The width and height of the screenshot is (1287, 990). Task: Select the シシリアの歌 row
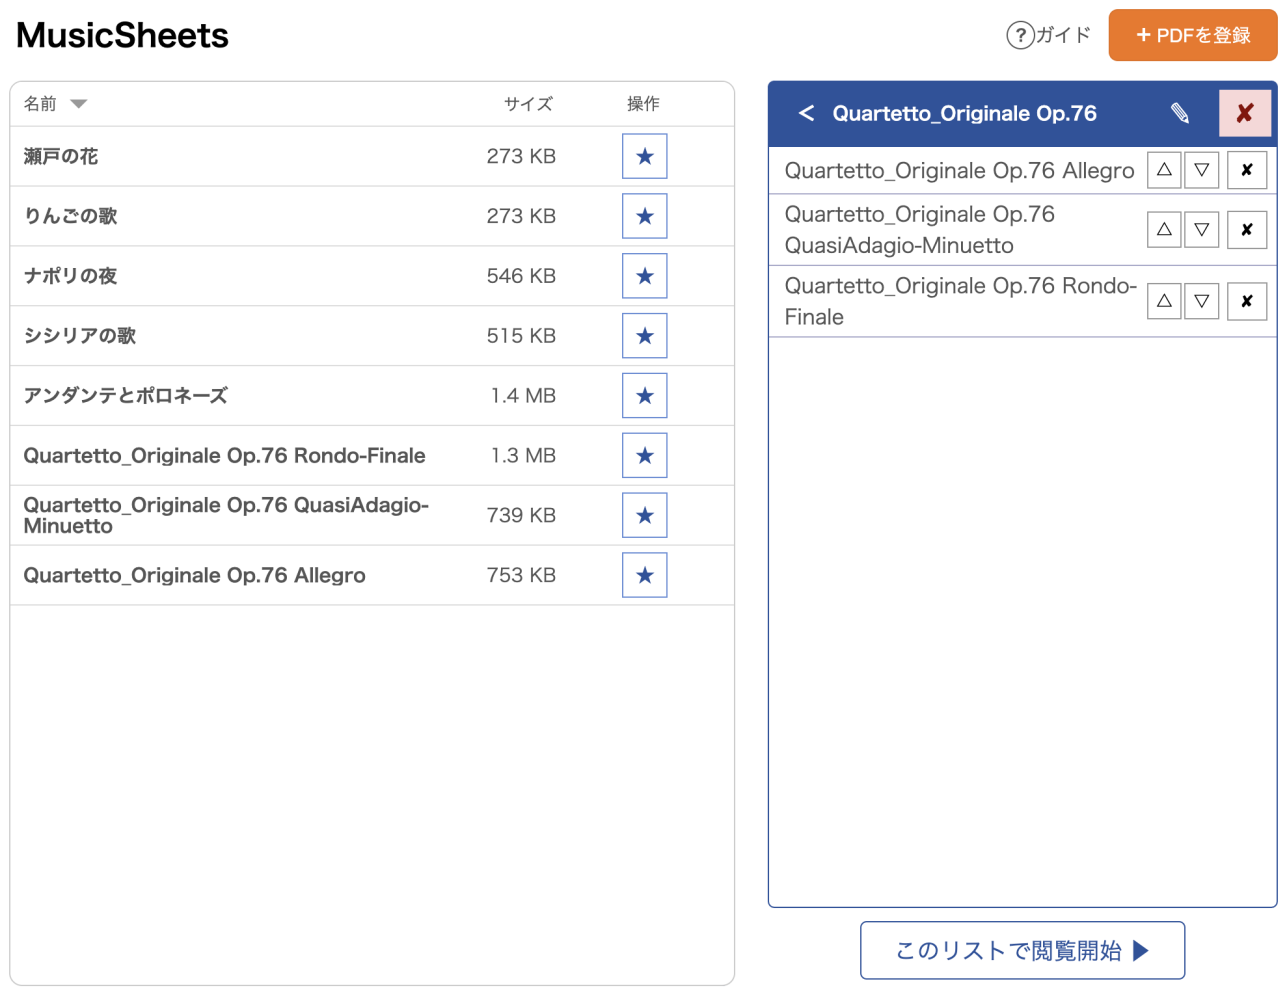[x=372, y=336]
